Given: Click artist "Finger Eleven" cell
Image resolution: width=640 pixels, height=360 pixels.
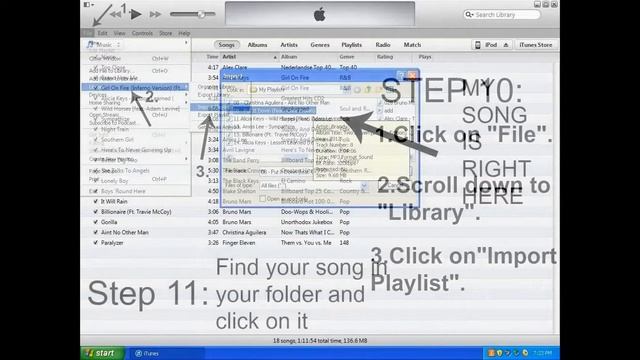Looking at the screenshot, I should 239,243.
